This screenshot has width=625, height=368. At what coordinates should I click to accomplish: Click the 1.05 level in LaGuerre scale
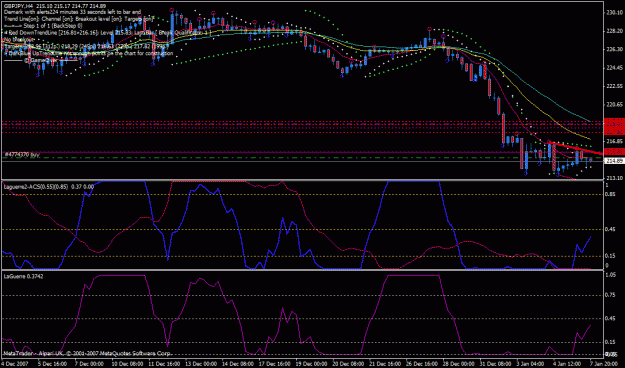tap(610, 275)
